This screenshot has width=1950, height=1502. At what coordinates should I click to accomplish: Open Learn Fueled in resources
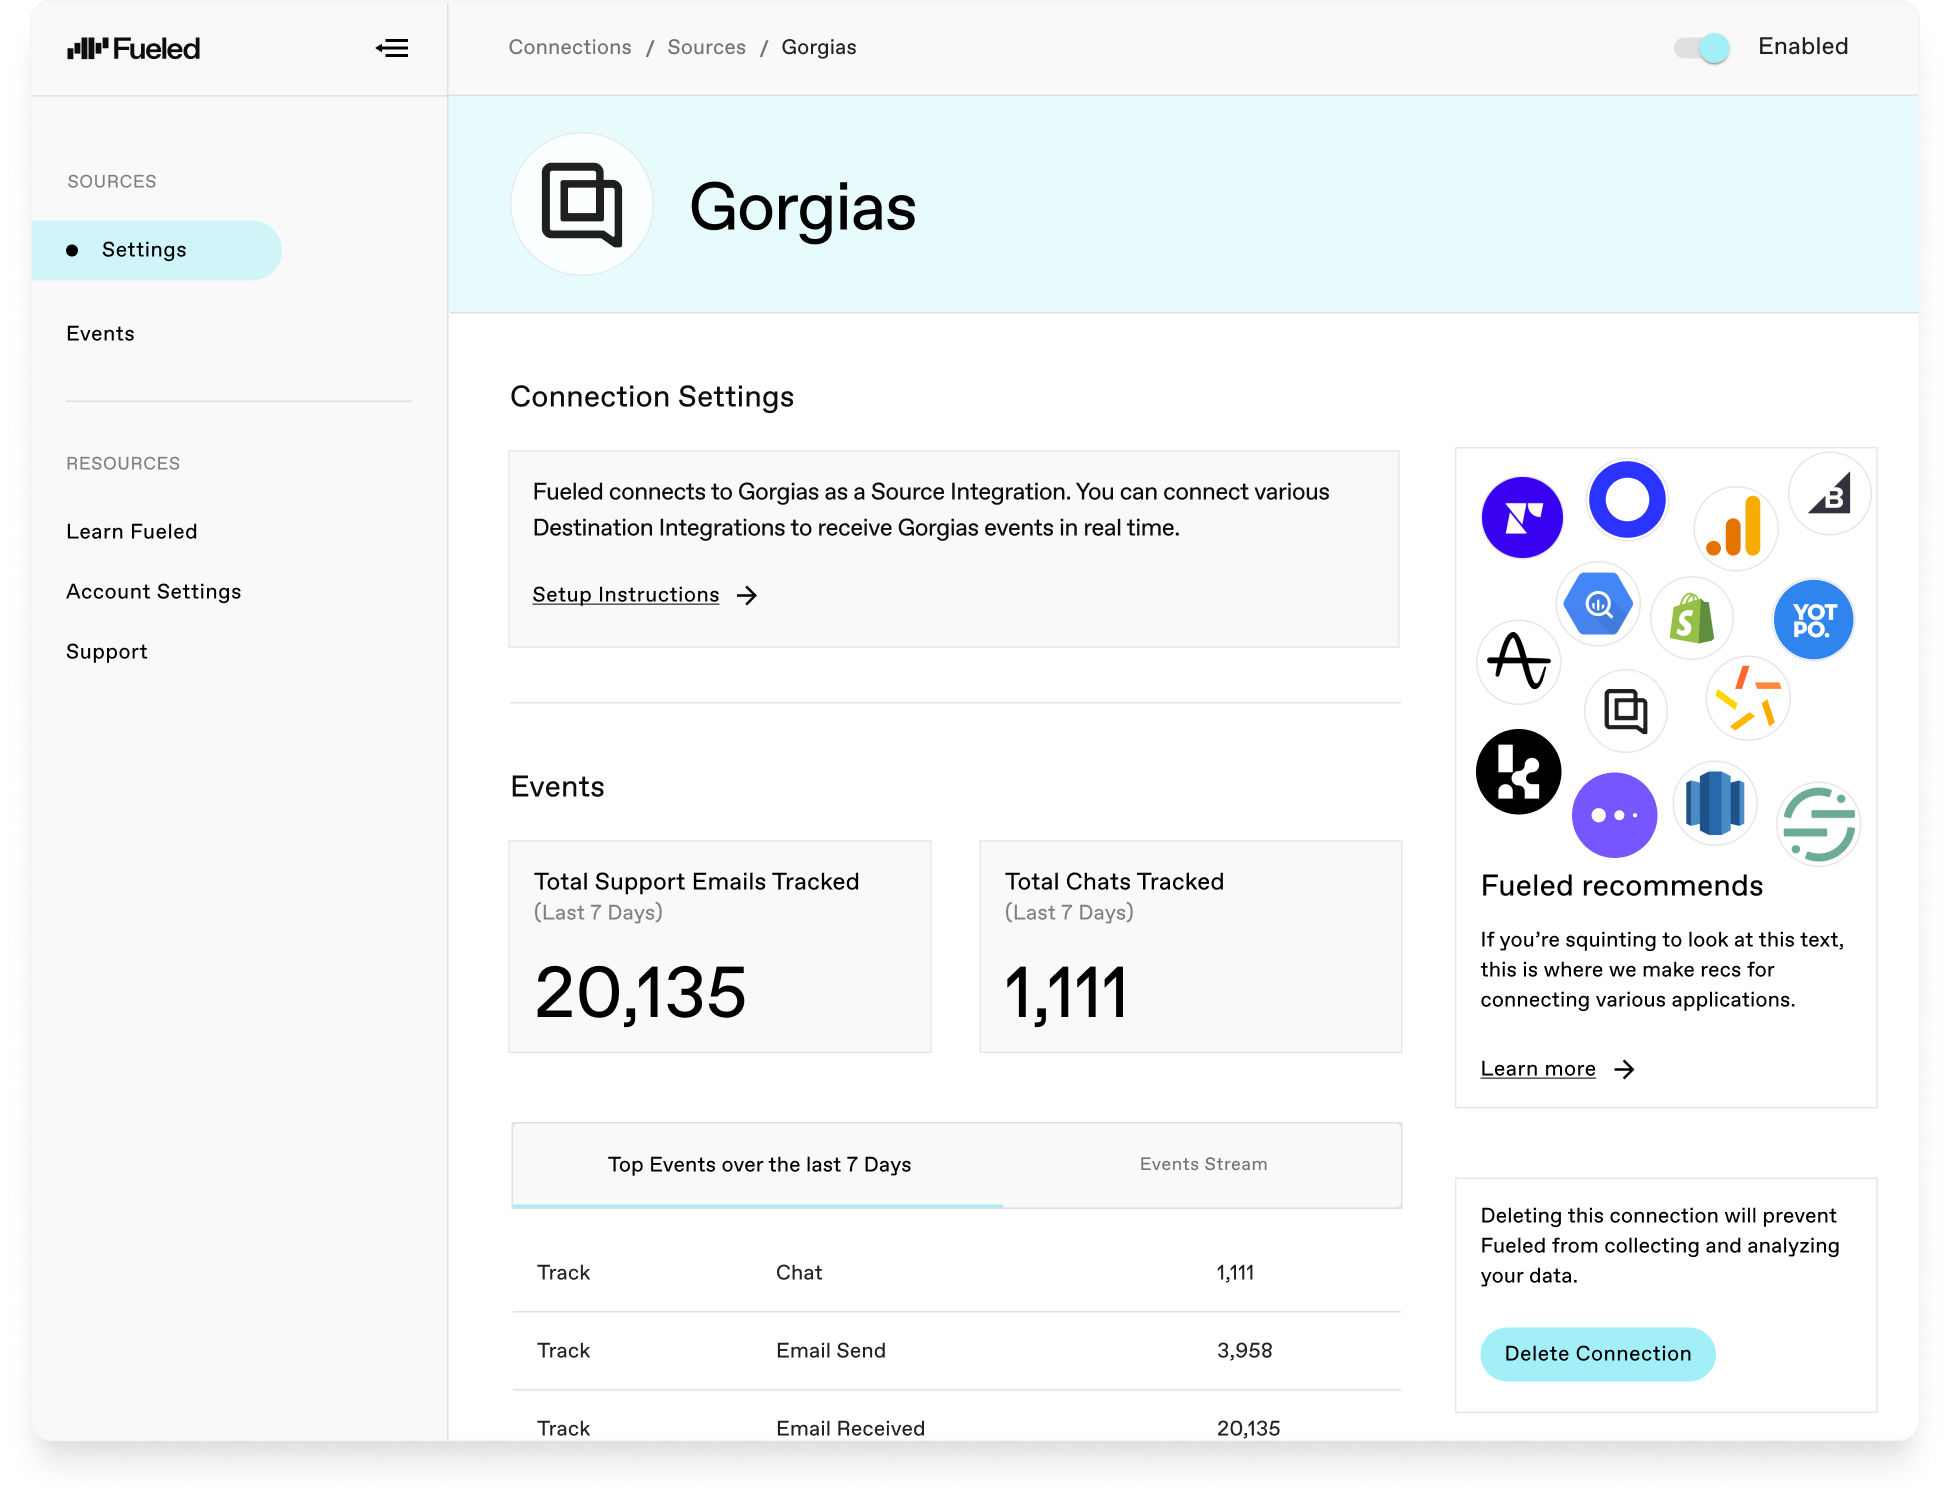(132, 532)
